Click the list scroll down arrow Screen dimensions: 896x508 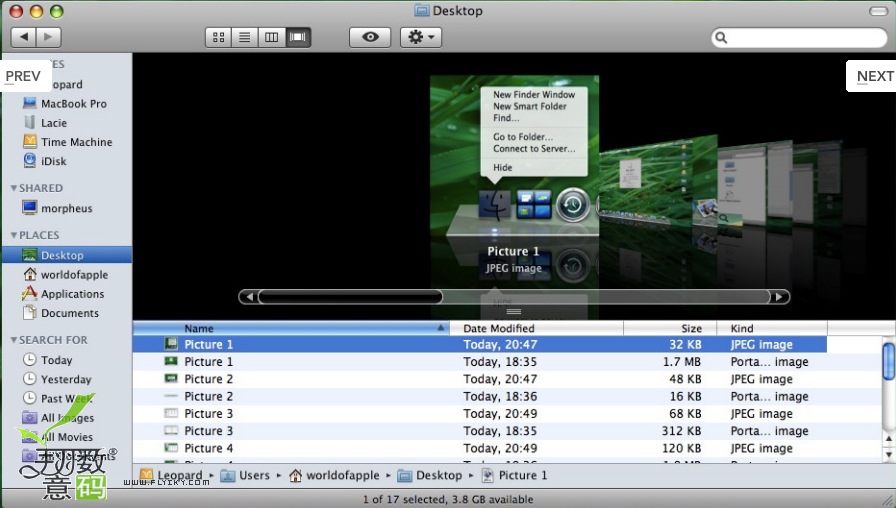click(889, 454)
